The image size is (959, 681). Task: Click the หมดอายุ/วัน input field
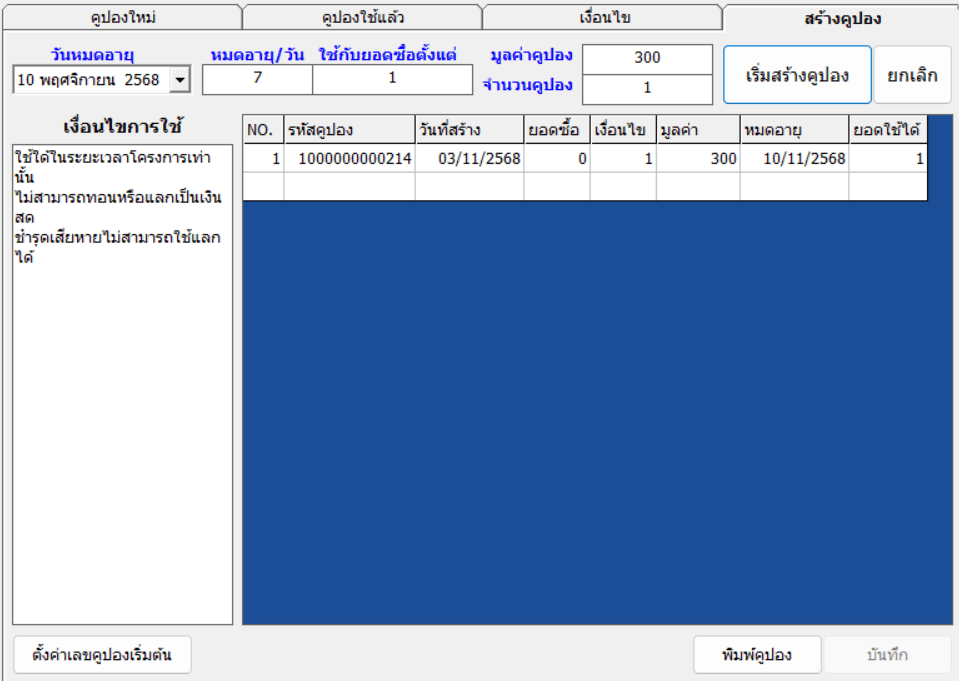click(x=257, y=79)
